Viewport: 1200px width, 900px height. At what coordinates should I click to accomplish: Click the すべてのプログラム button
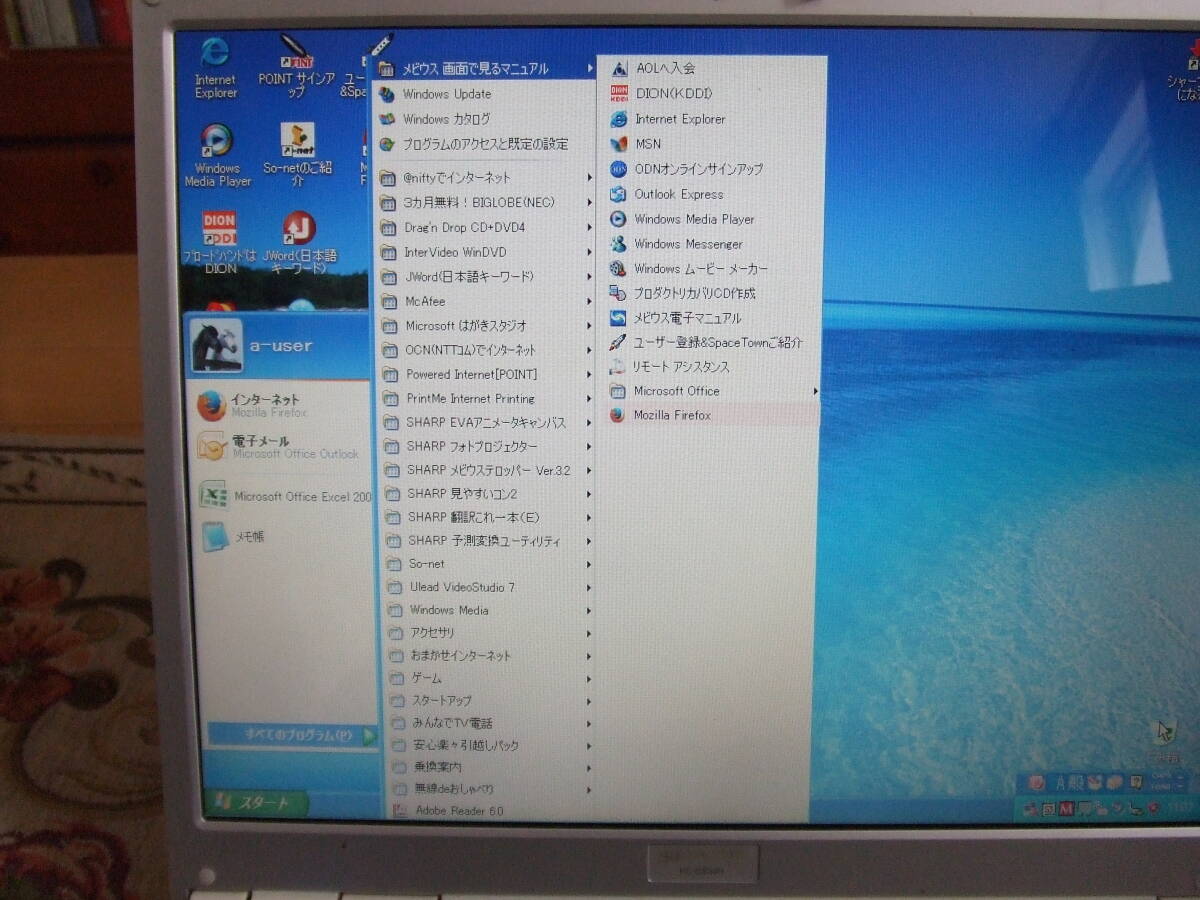pyautogui.click(x=292, y=735)
